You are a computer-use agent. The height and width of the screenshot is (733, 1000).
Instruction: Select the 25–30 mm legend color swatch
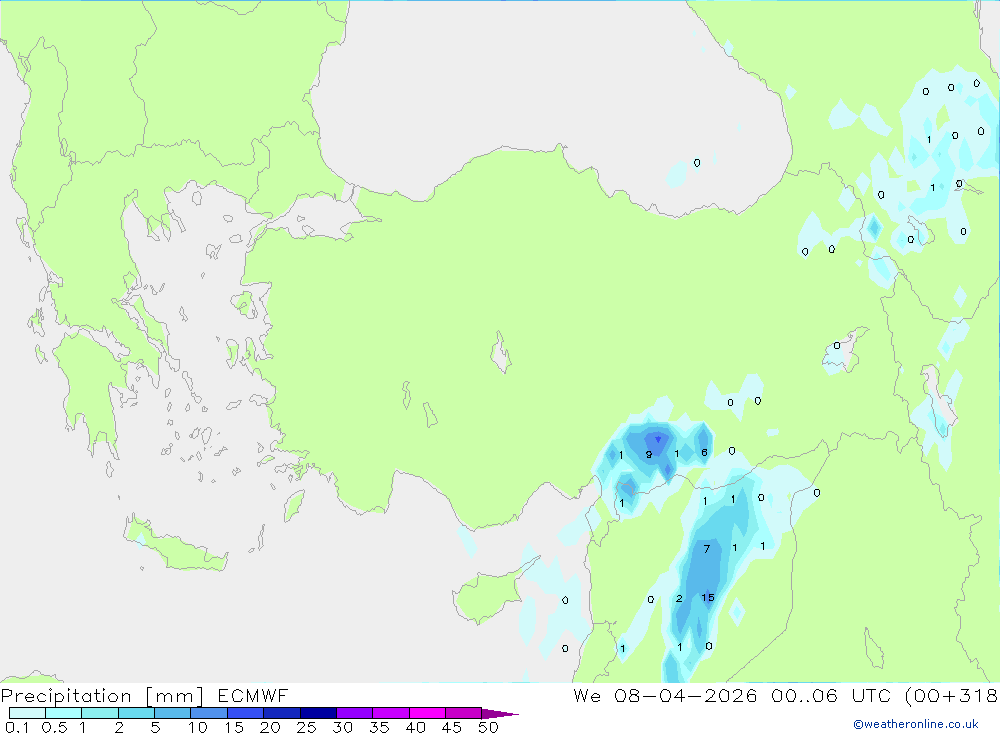318,713
